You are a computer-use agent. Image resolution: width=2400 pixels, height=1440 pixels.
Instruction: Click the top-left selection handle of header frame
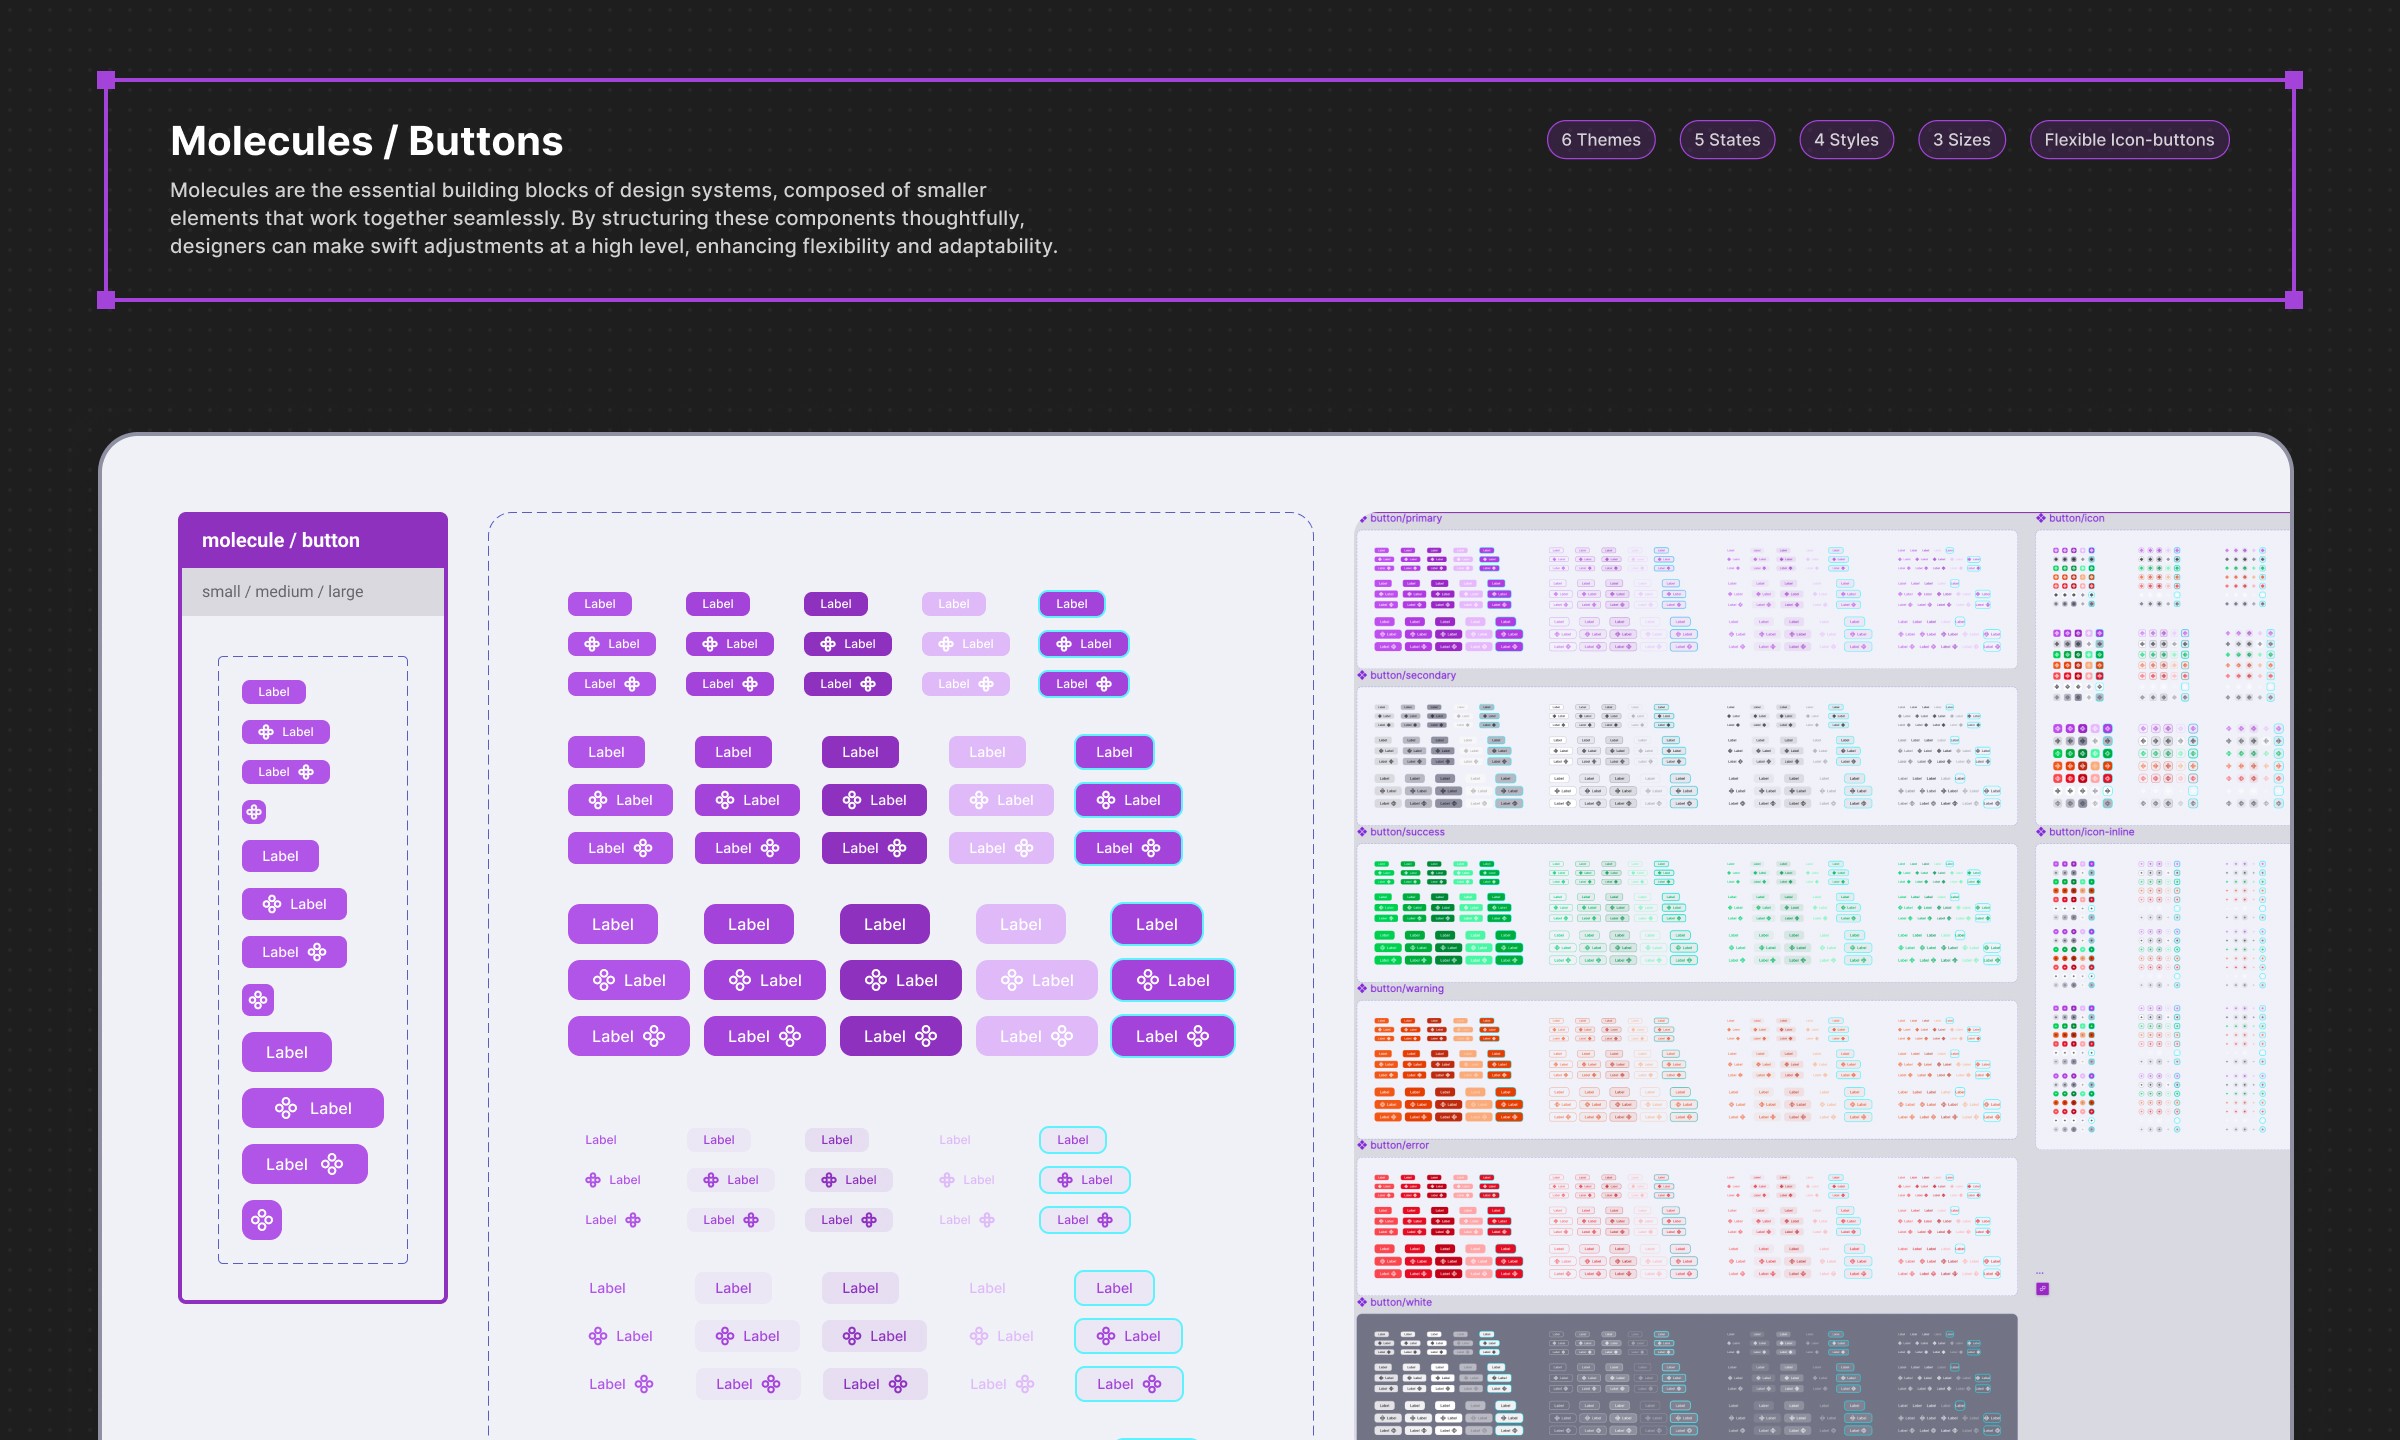coord(106,80)
